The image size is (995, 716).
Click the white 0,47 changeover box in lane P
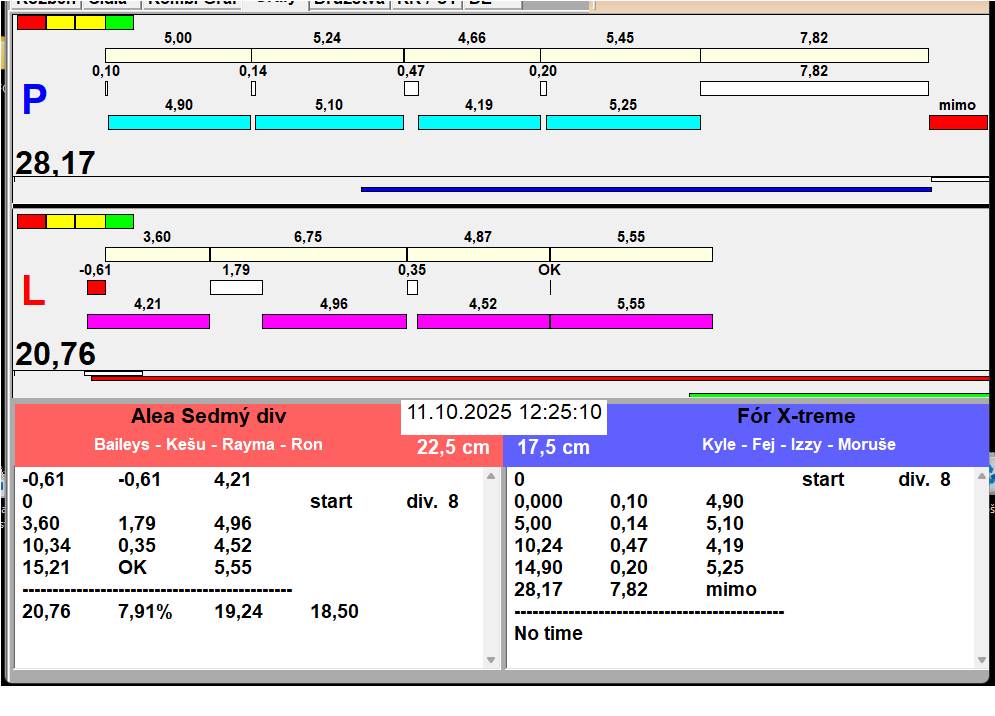point(411,89)
